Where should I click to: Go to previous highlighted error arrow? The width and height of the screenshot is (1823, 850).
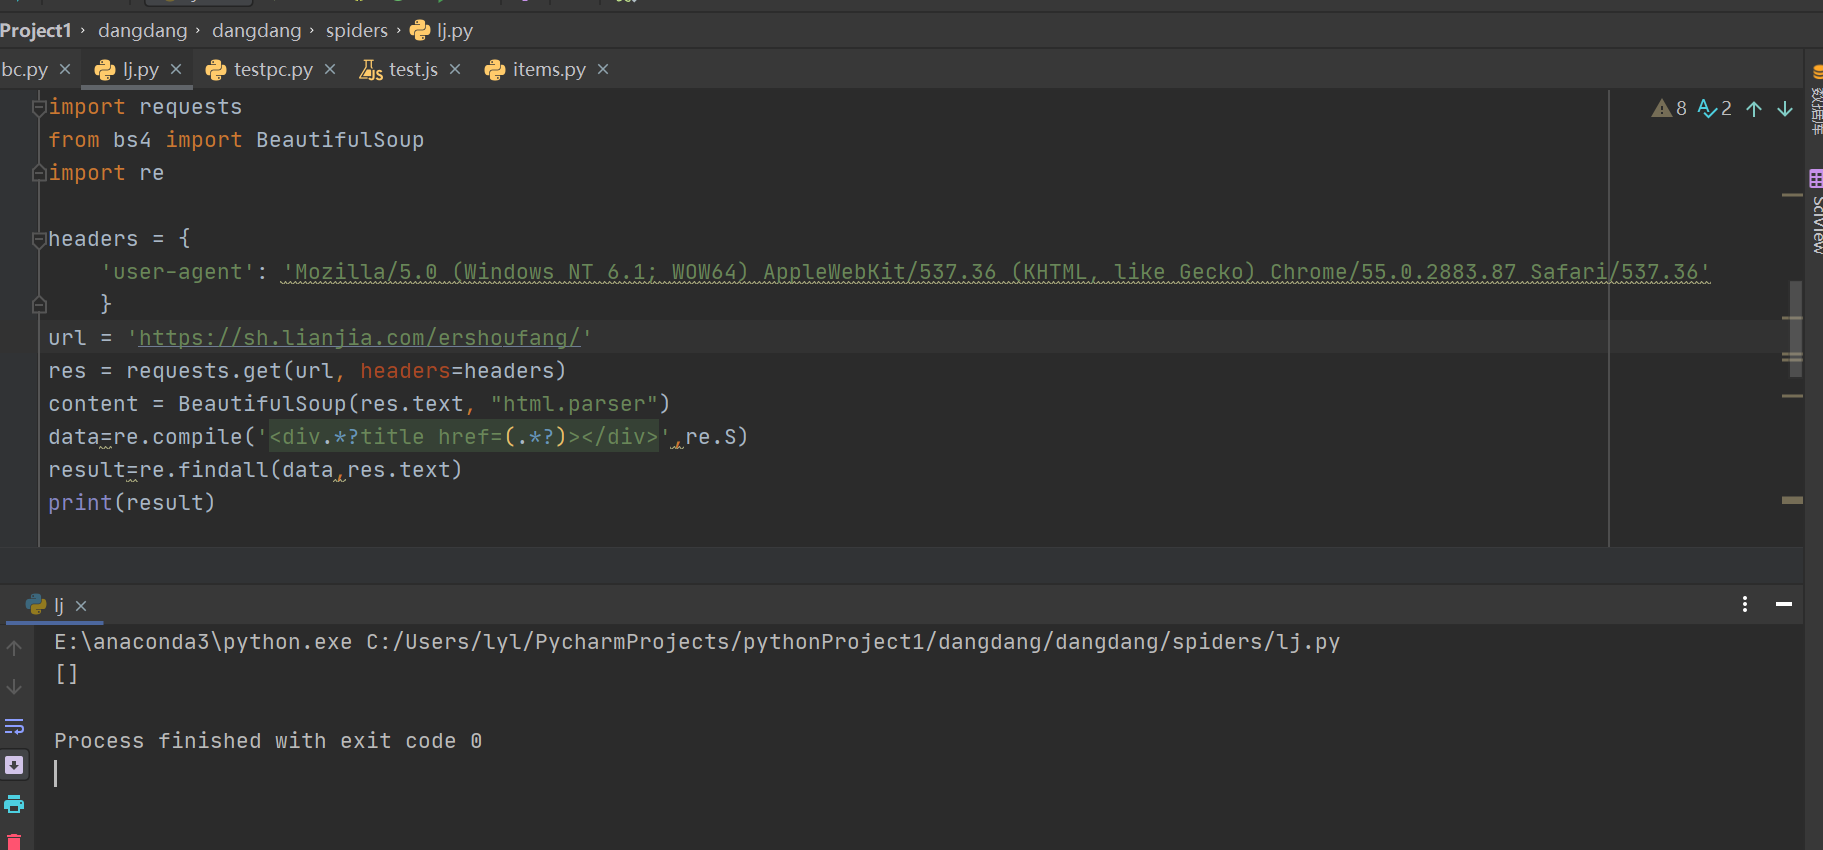pyautogui.click(x=1754, y=108)
